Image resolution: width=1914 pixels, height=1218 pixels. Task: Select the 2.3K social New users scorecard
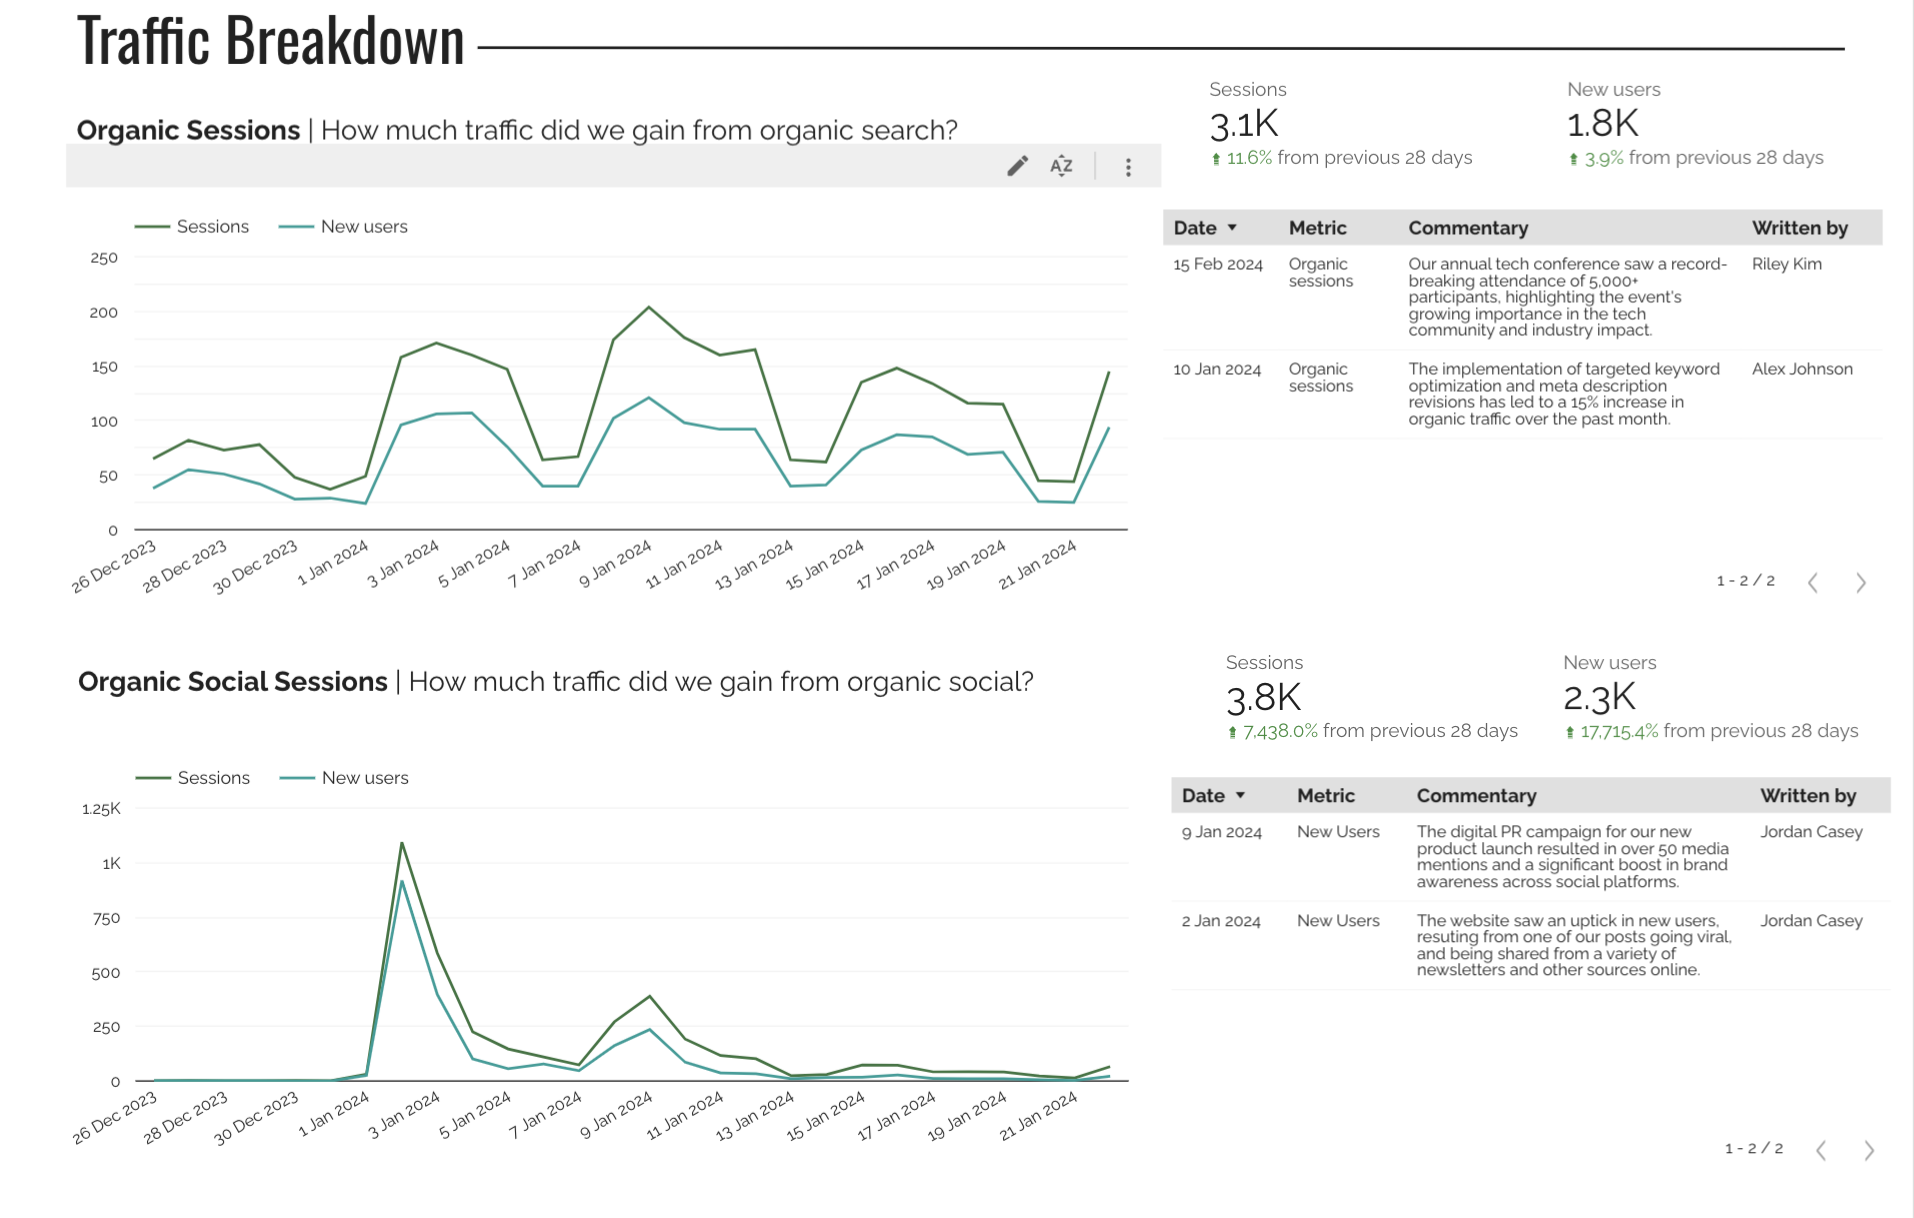tap(1710, 697)
